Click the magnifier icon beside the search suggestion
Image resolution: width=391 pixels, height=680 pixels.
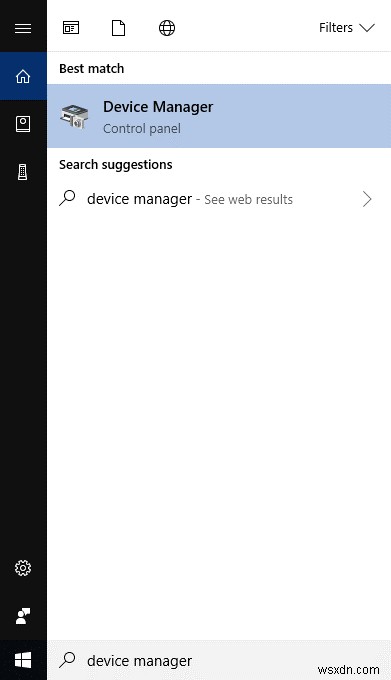tap(67, 198)
